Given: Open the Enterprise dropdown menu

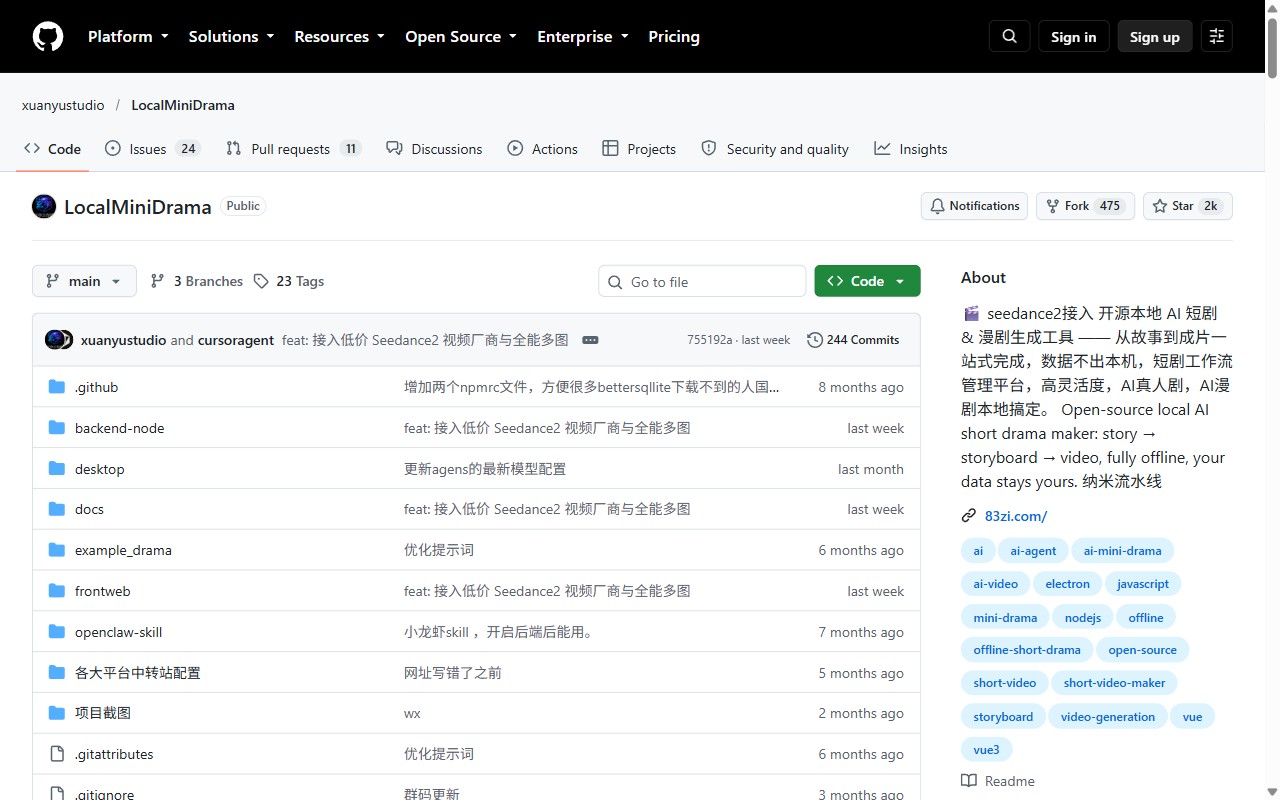Looking at the screenshot, I should [x=583, y=36].
